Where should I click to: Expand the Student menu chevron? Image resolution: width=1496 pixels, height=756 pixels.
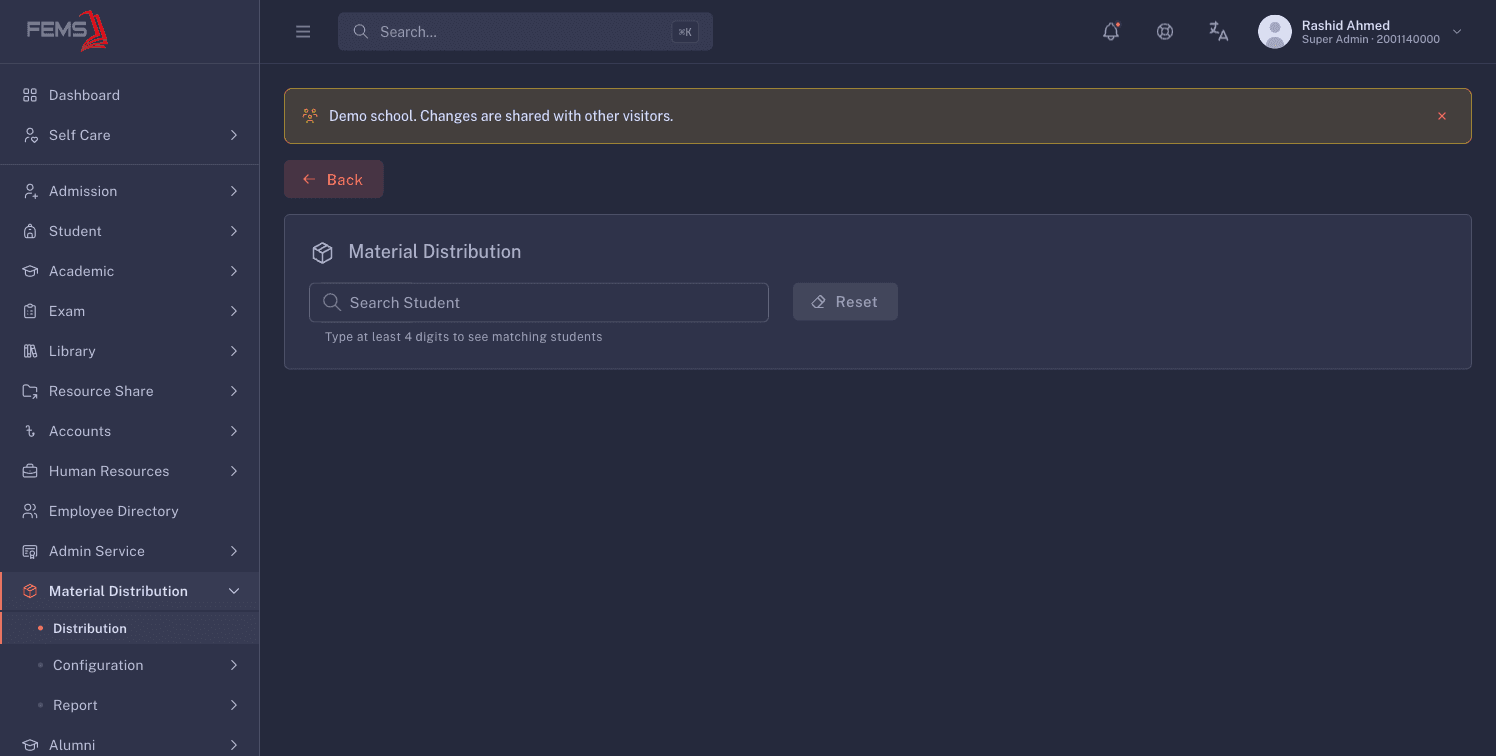pos(234,231)
